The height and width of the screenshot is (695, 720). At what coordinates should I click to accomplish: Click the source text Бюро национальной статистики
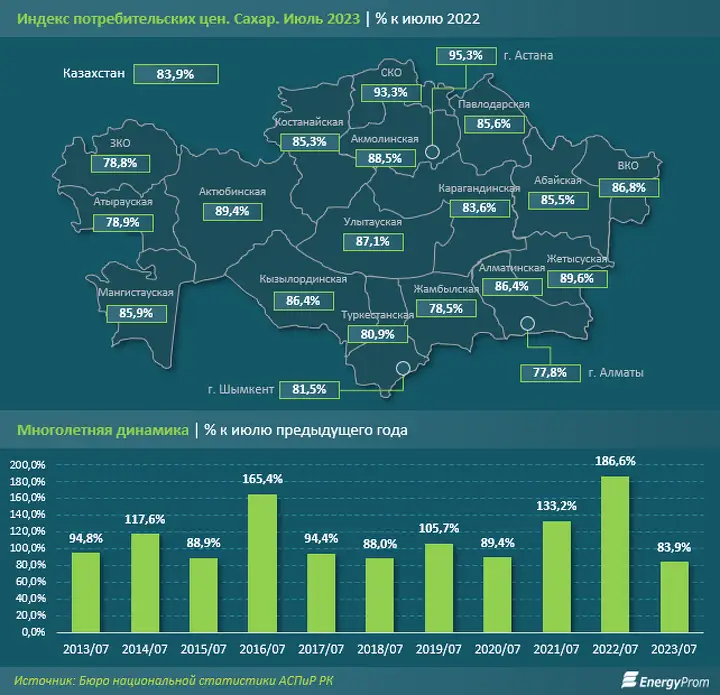point(178,680)
